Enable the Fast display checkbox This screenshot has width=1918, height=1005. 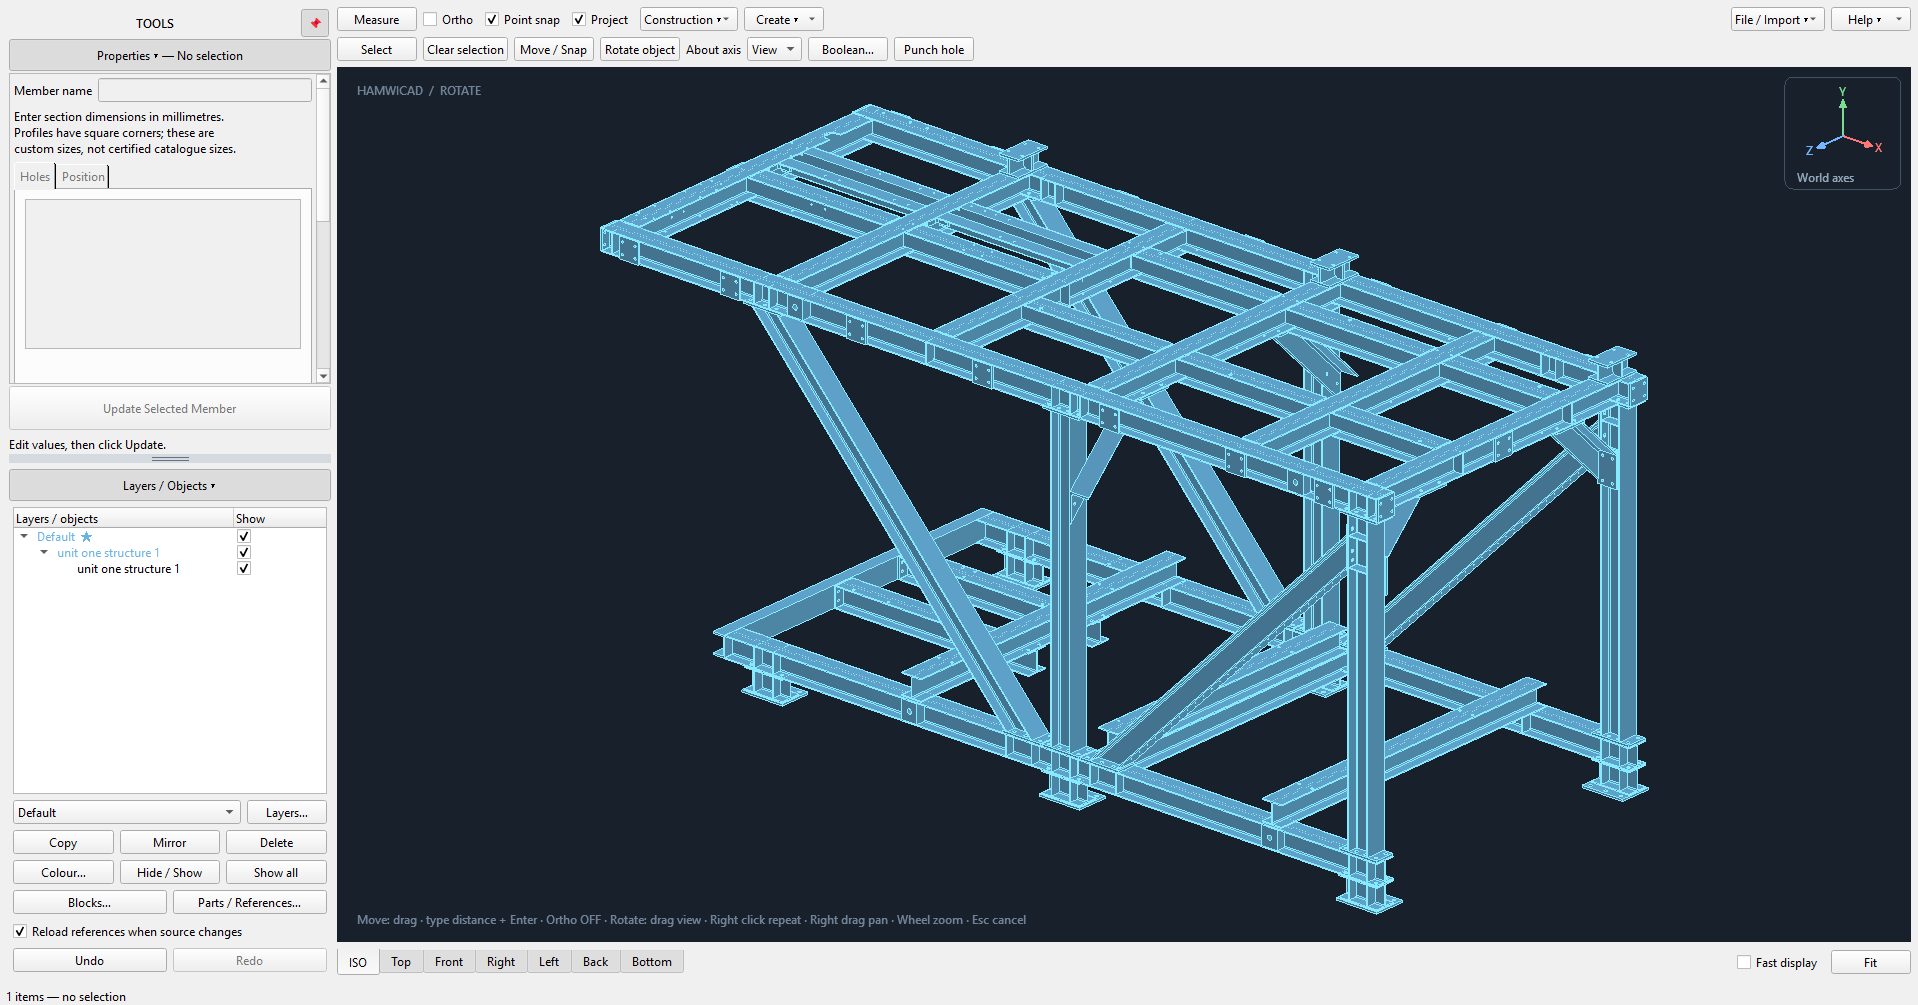pyautogui.click(x=1744, y=963)
